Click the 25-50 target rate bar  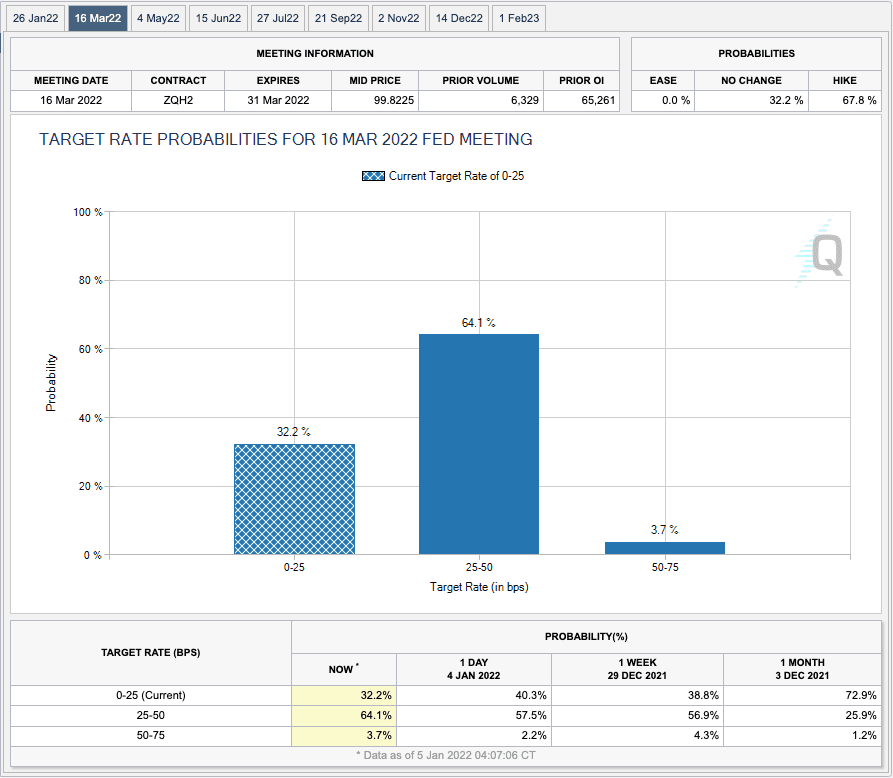pos(479,444)
